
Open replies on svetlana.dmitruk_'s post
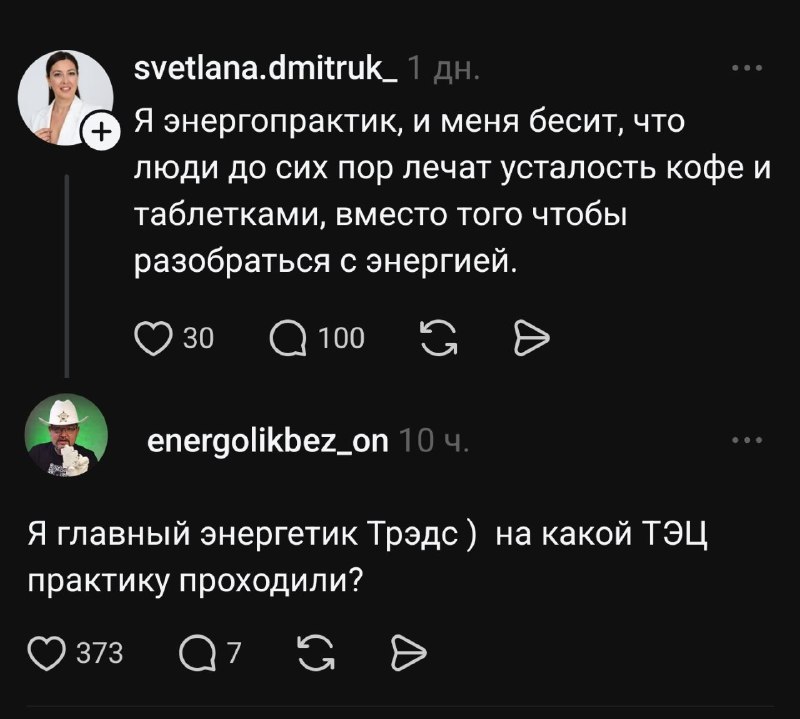[289, 339]
